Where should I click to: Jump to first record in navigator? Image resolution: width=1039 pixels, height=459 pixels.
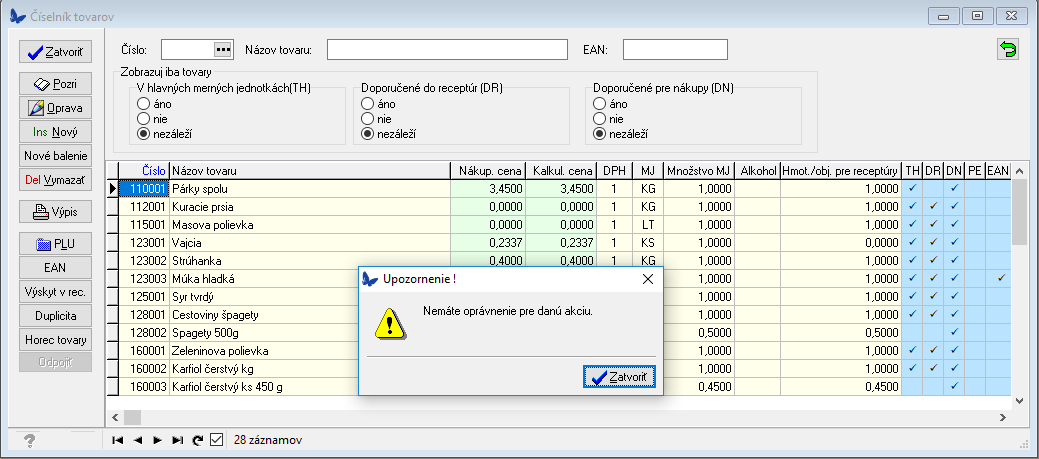pos(118,440)
